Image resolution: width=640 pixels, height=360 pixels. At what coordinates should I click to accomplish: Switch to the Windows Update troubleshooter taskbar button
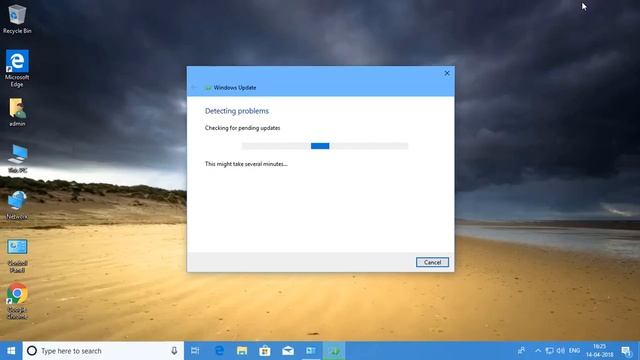click(x=334, y=351)
